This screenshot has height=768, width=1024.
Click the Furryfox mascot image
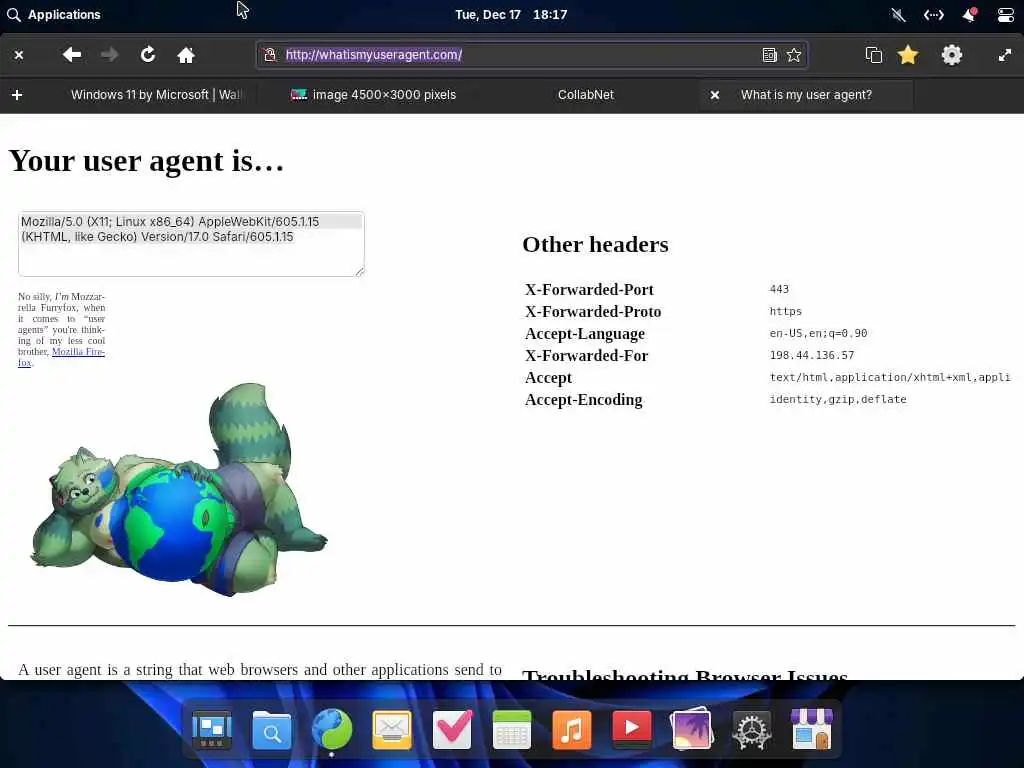tap(179, 490)
